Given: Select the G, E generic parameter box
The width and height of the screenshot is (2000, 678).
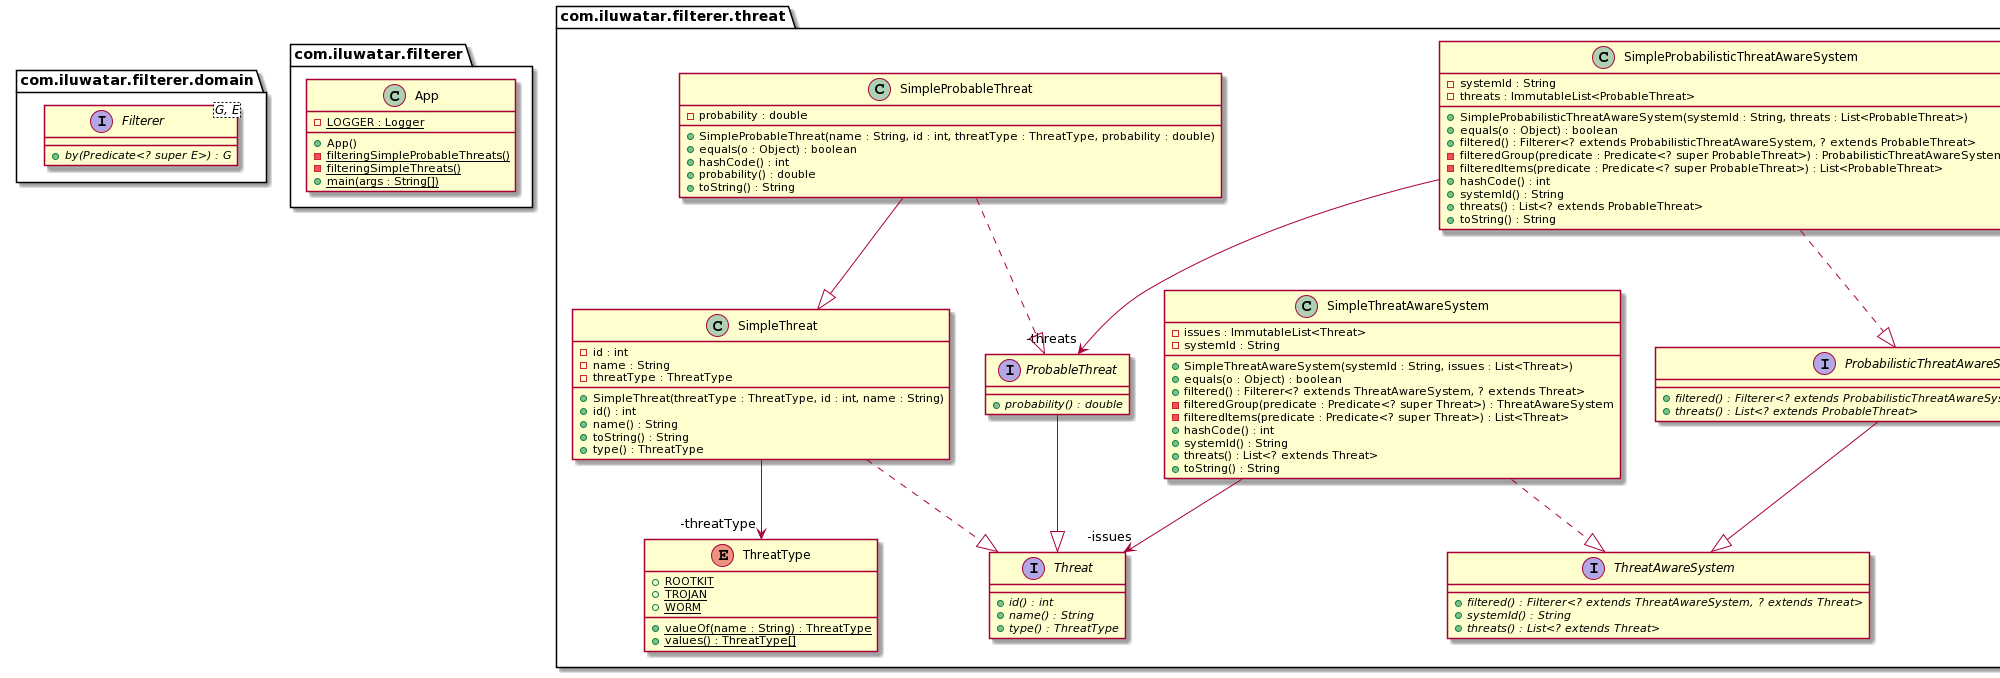Looking at the screenshot, I should 227,110.
